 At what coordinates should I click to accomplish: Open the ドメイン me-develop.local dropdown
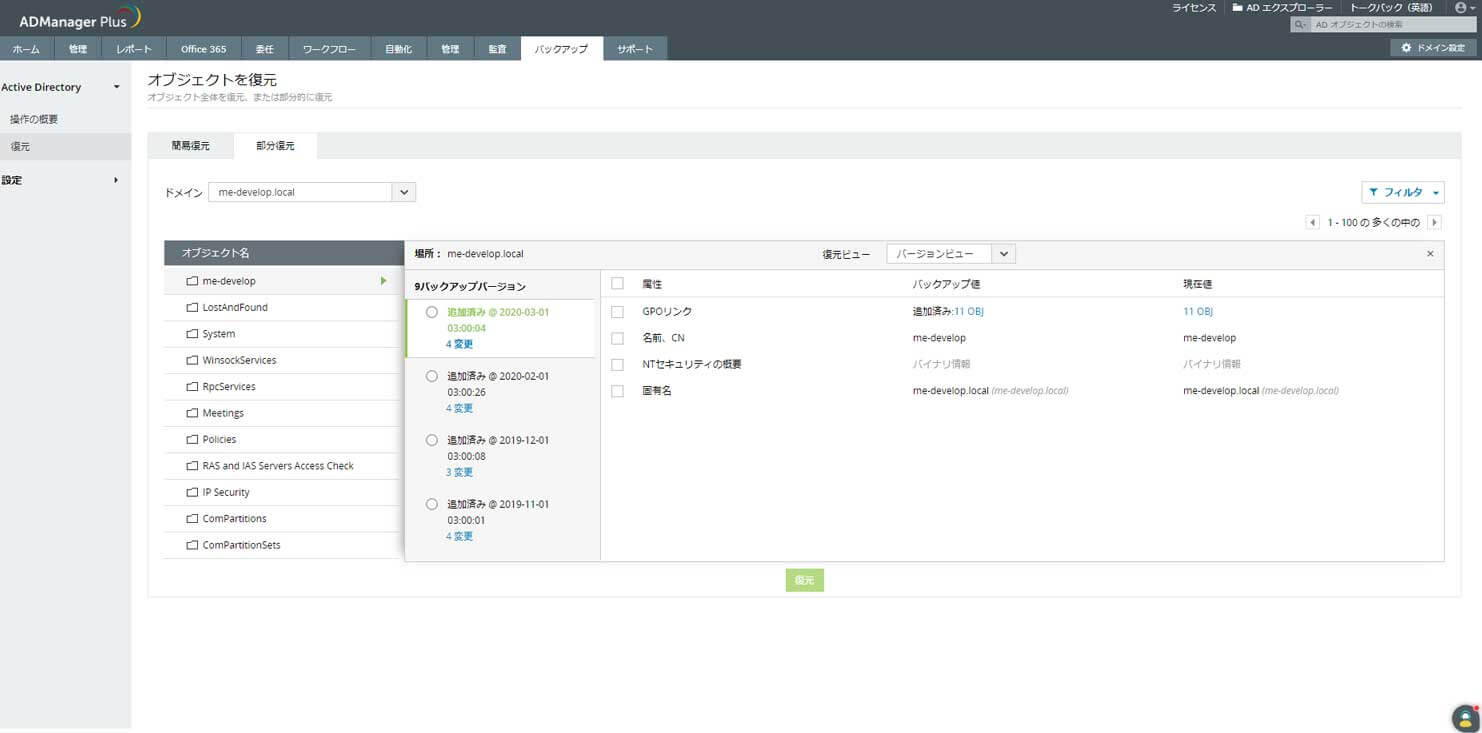tap(311, 192)
